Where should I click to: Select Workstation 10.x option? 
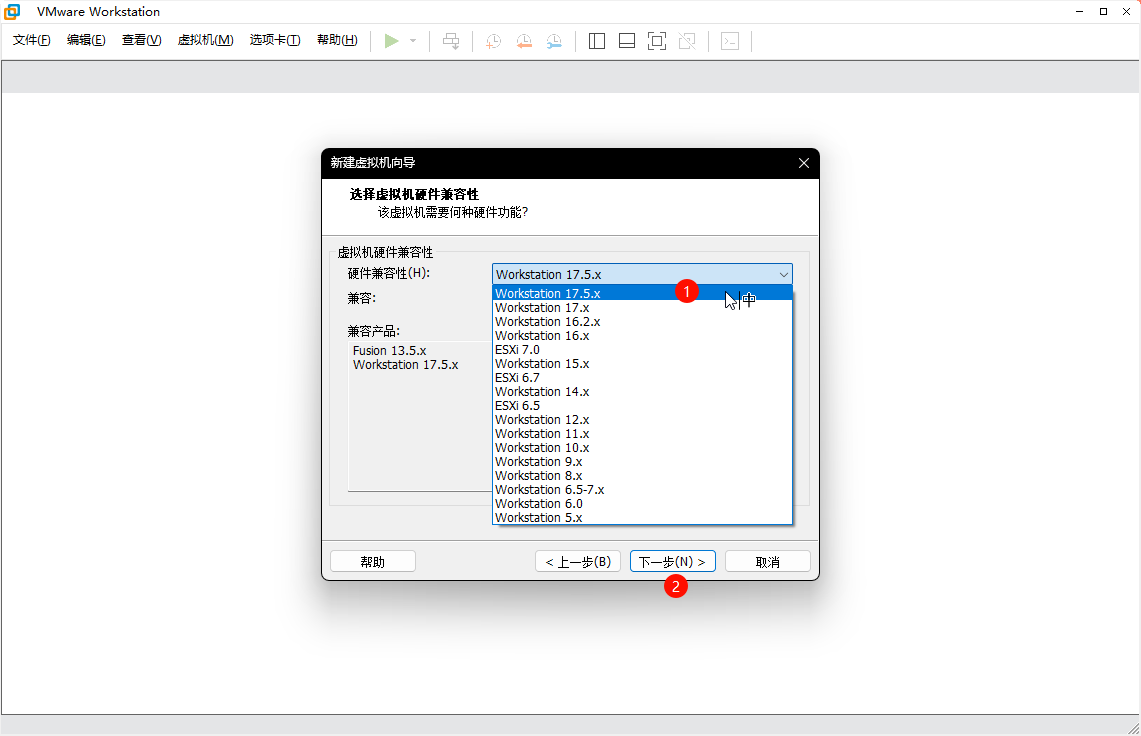tap(642, 448)
